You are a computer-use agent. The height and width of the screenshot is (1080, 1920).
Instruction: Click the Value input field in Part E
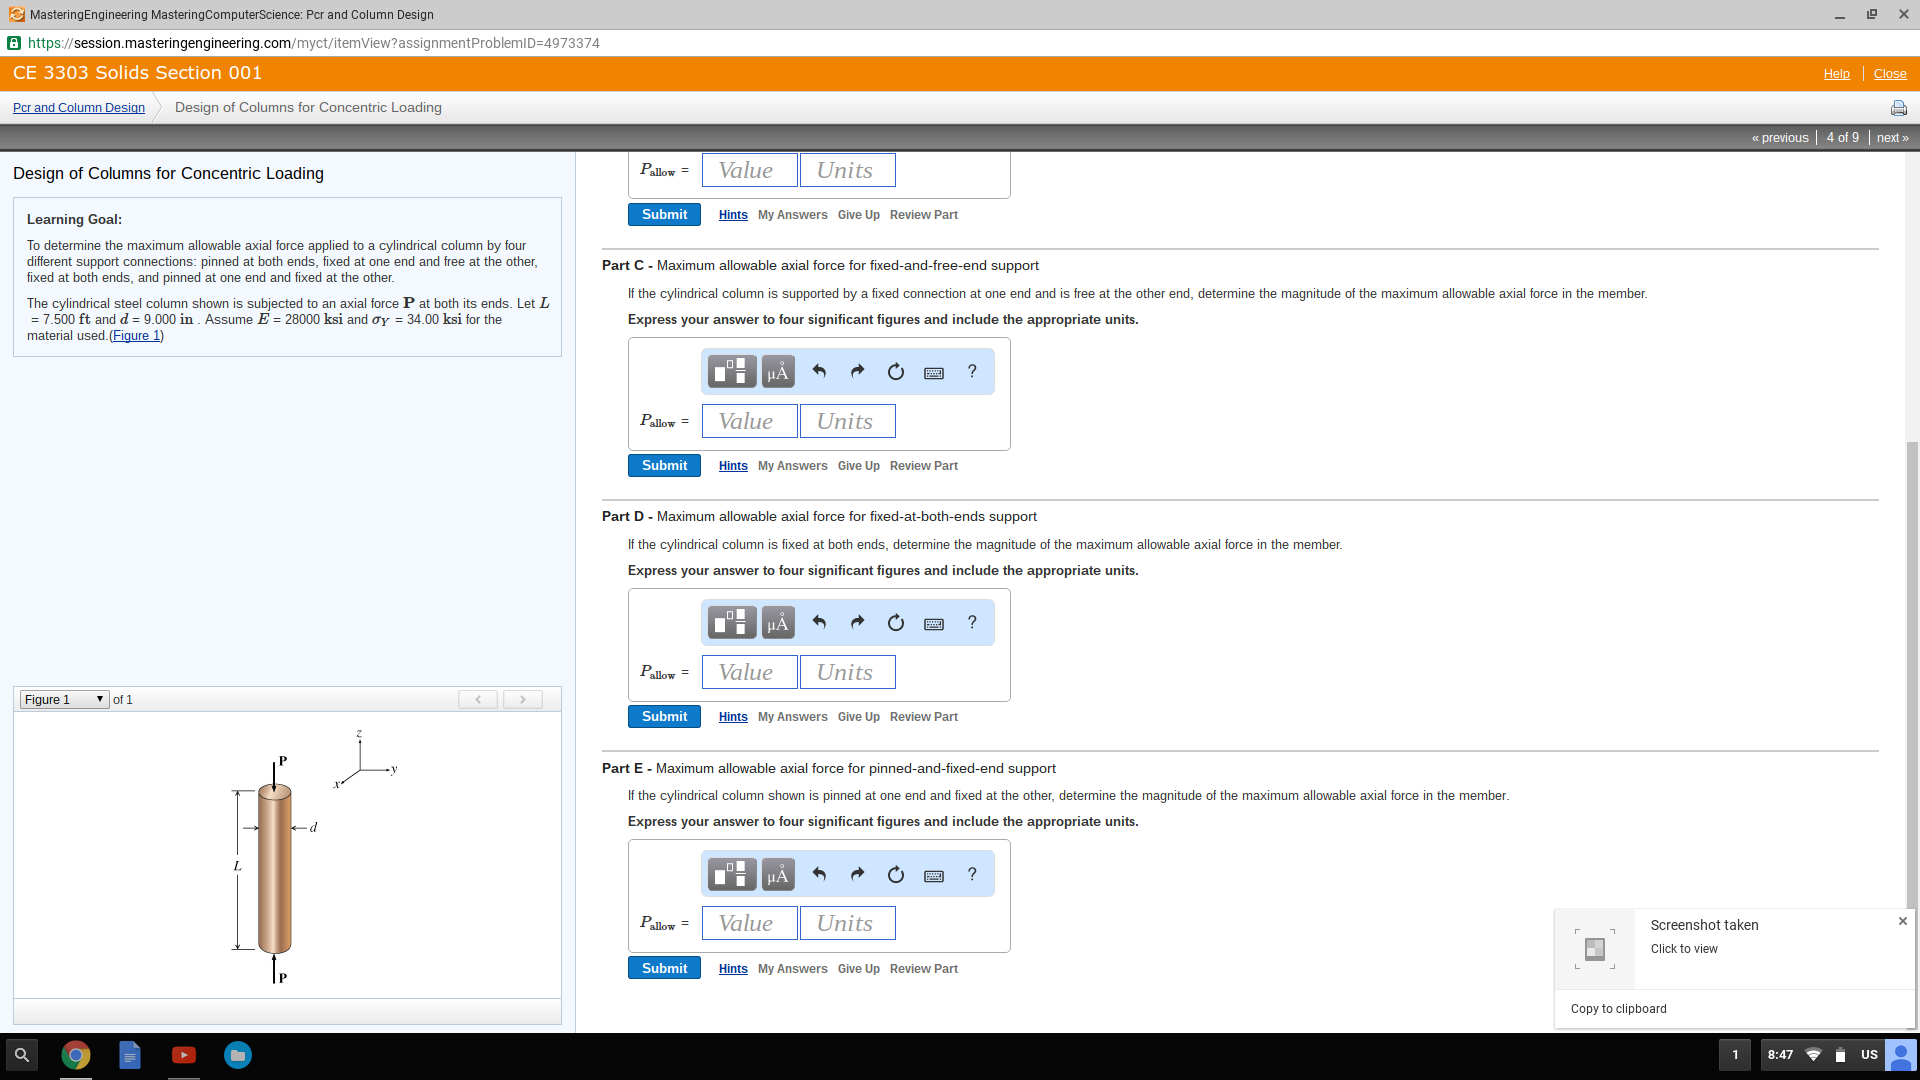click(749, 922)
